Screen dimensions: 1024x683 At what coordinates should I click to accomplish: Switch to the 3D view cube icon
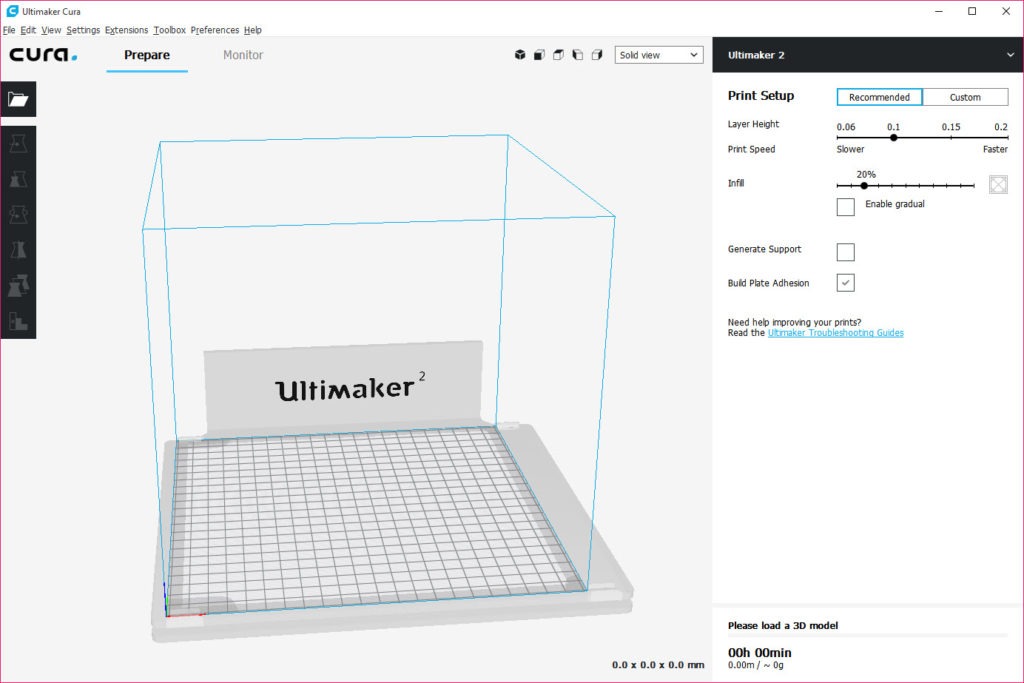[520, 55]
